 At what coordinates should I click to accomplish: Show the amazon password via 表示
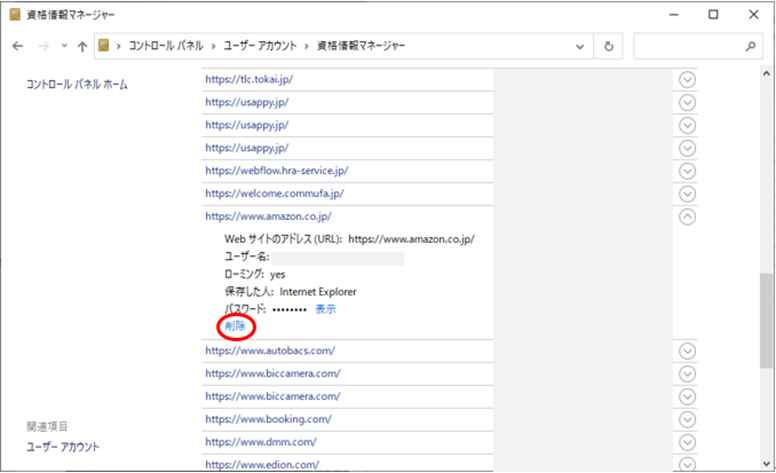pos(326,309)
